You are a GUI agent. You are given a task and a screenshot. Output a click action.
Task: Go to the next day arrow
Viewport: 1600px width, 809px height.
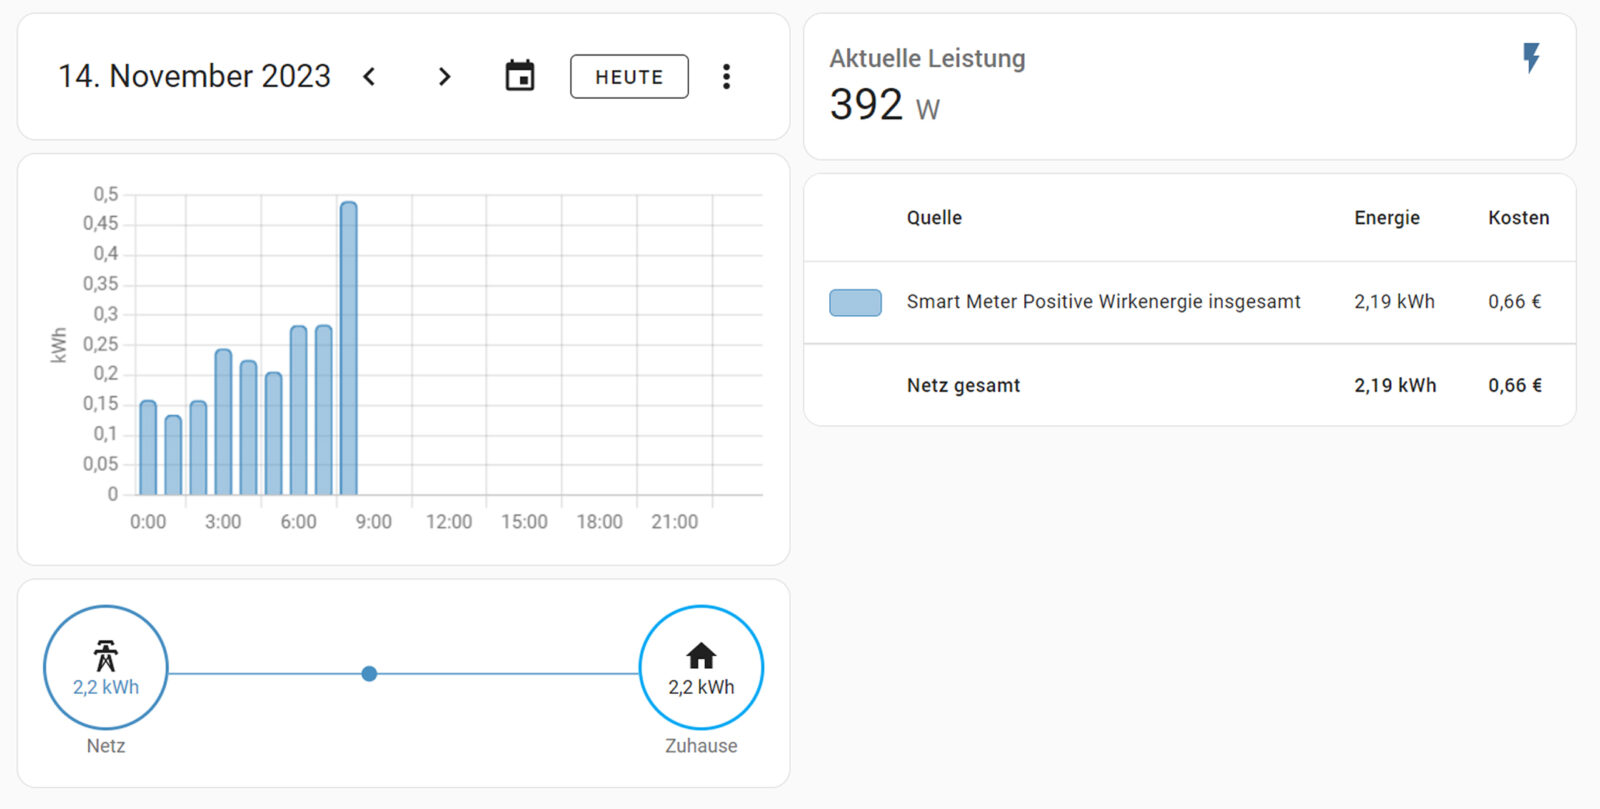[x=444, y=77]
